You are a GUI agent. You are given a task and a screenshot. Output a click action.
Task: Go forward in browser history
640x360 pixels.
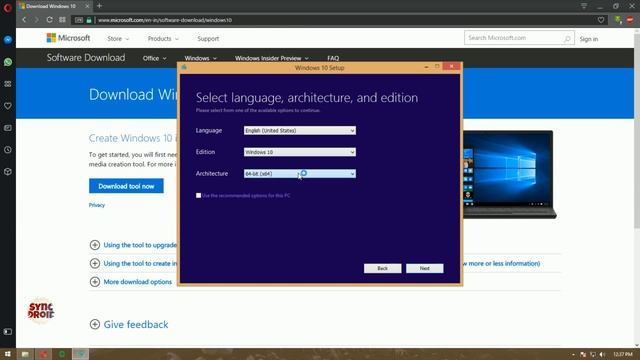click(36, 20)
